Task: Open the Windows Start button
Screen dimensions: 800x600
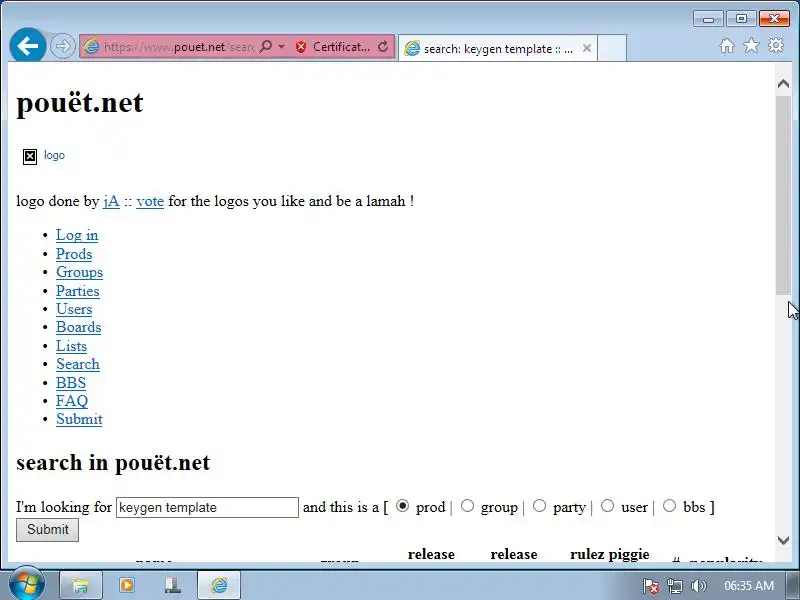Action: click(x=27, y=584)
